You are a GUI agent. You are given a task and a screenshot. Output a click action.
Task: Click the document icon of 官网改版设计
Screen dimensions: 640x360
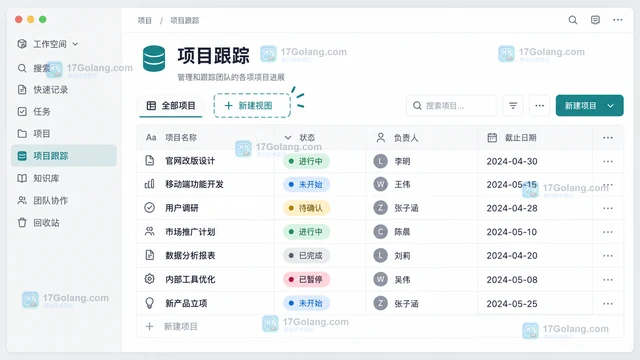click(150, 161)
